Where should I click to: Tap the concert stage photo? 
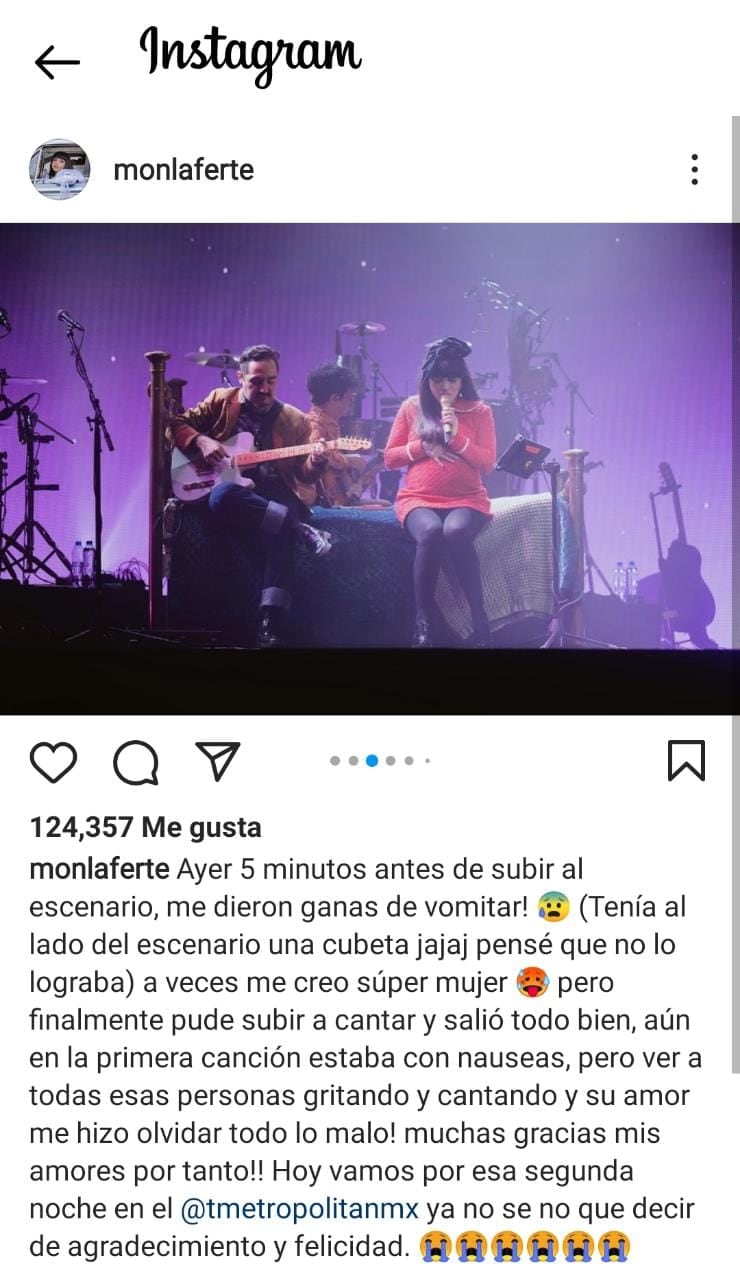click(370, 468)
